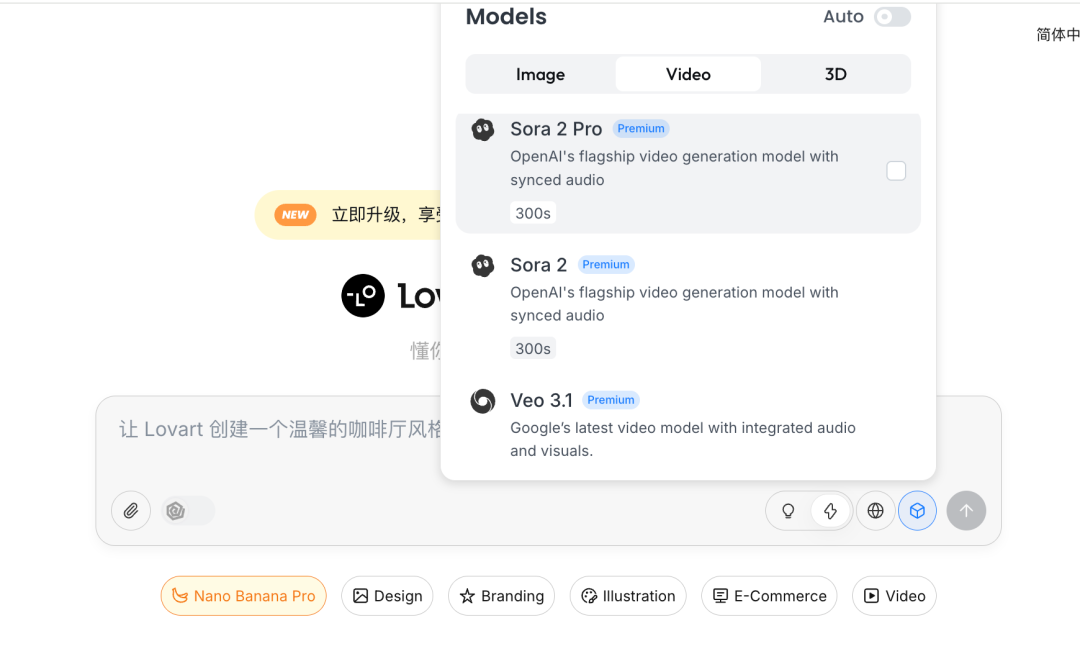1080x646 pixels.
Task: Click the Premium badge beside Sora 2
Action: [606, 264]
